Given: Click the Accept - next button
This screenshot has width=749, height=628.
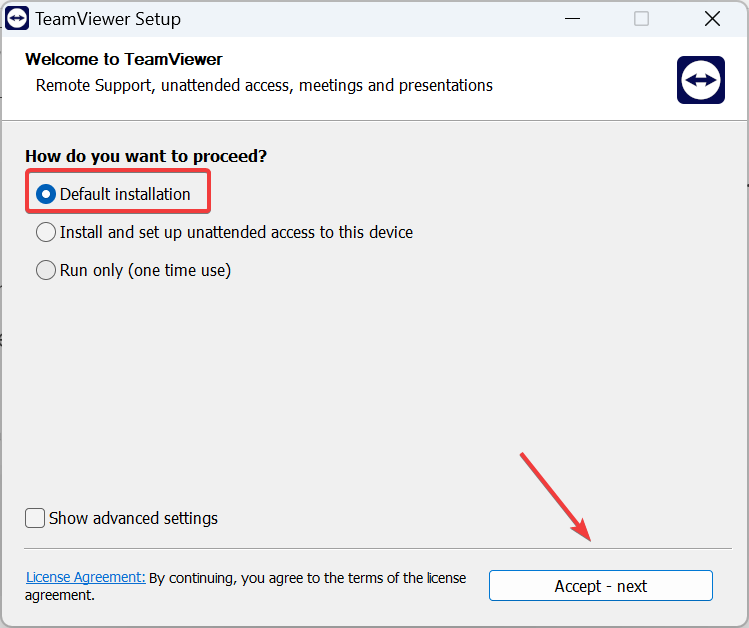Looking at the screenshot, I should point(600,585).
